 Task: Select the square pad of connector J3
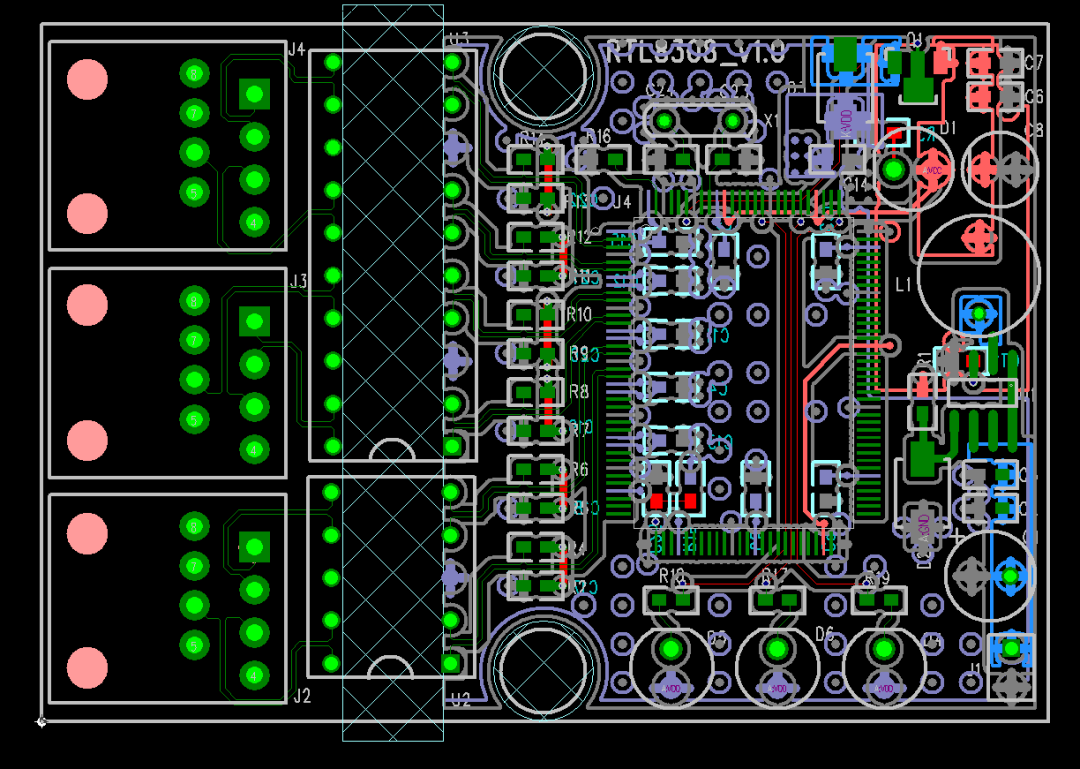tap(254, 321)
